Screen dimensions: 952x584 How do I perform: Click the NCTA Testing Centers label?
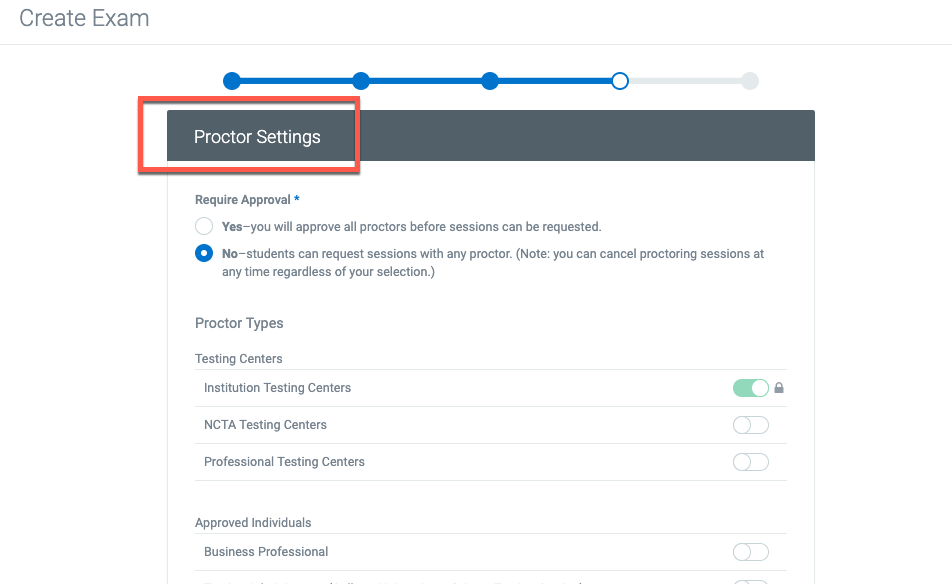coord(265,425)
